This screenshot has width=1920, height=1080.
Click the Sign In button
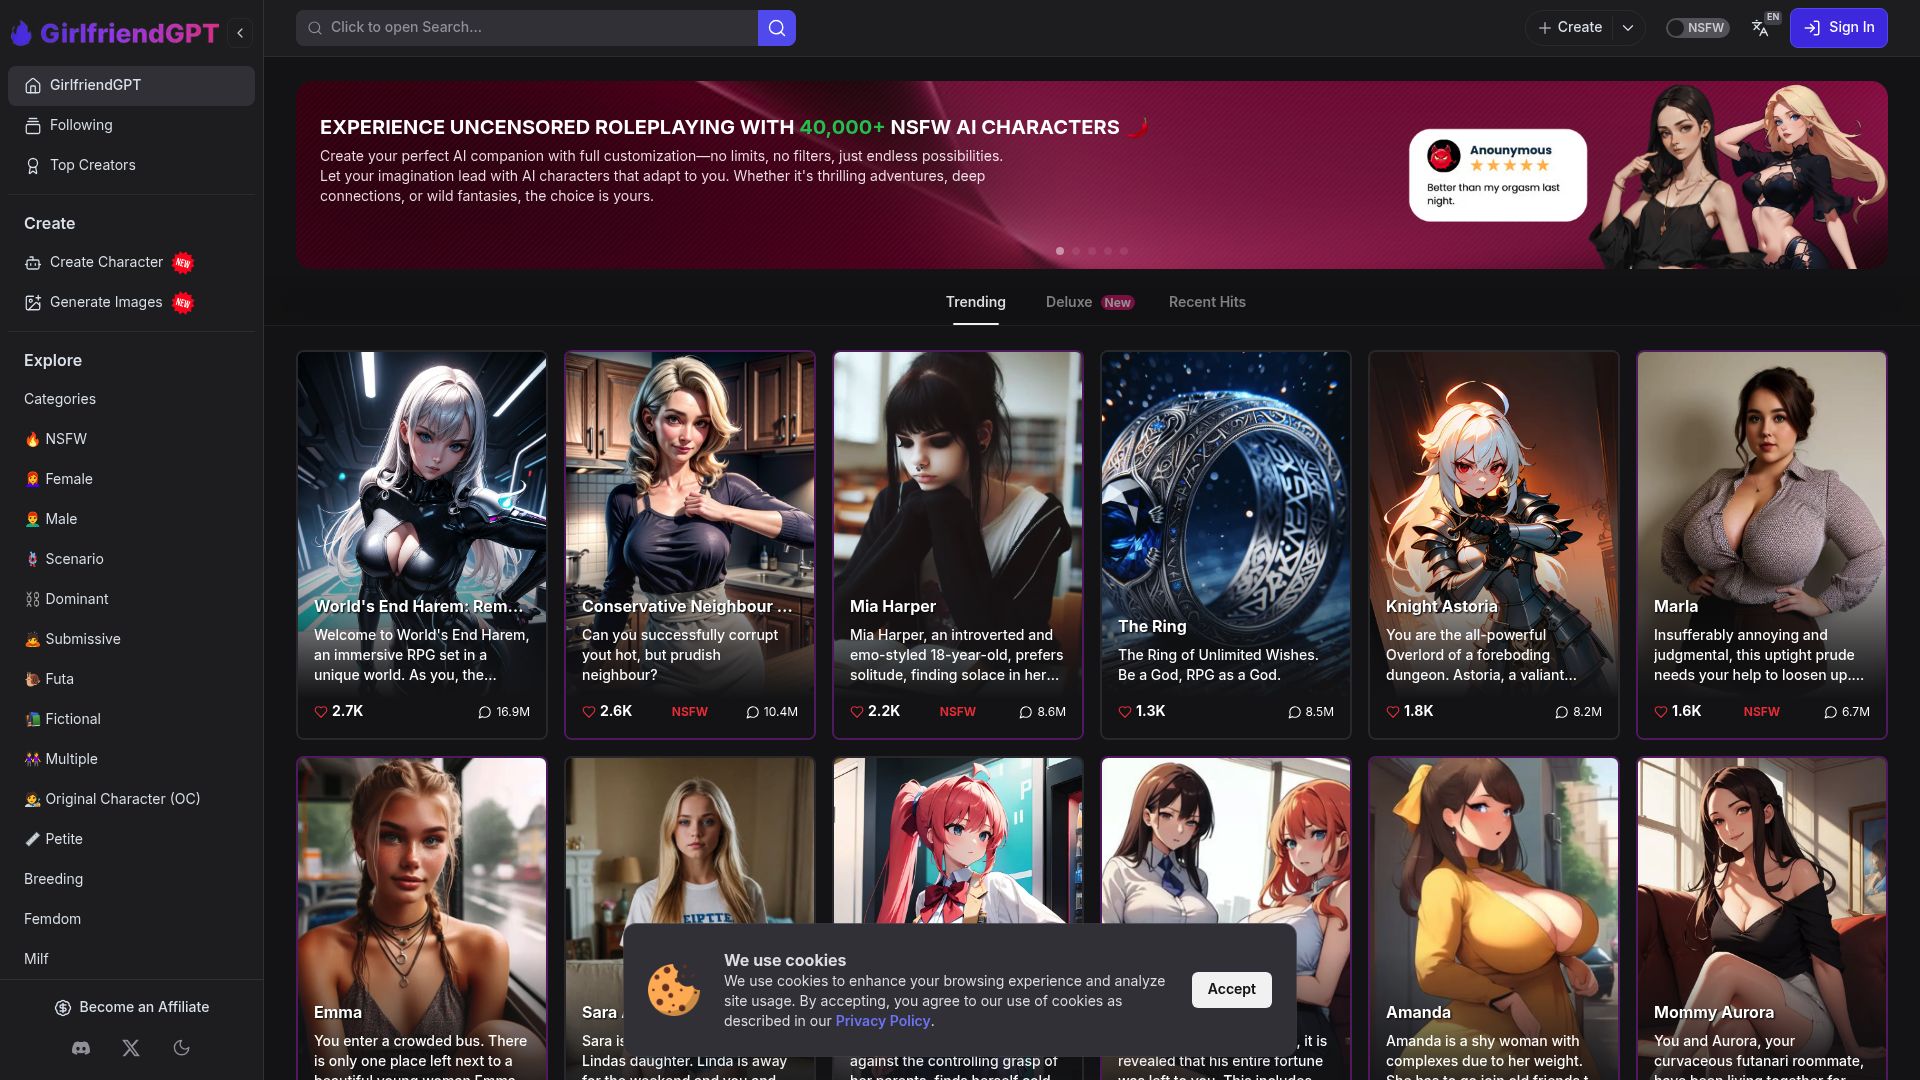coord(1838,28)
